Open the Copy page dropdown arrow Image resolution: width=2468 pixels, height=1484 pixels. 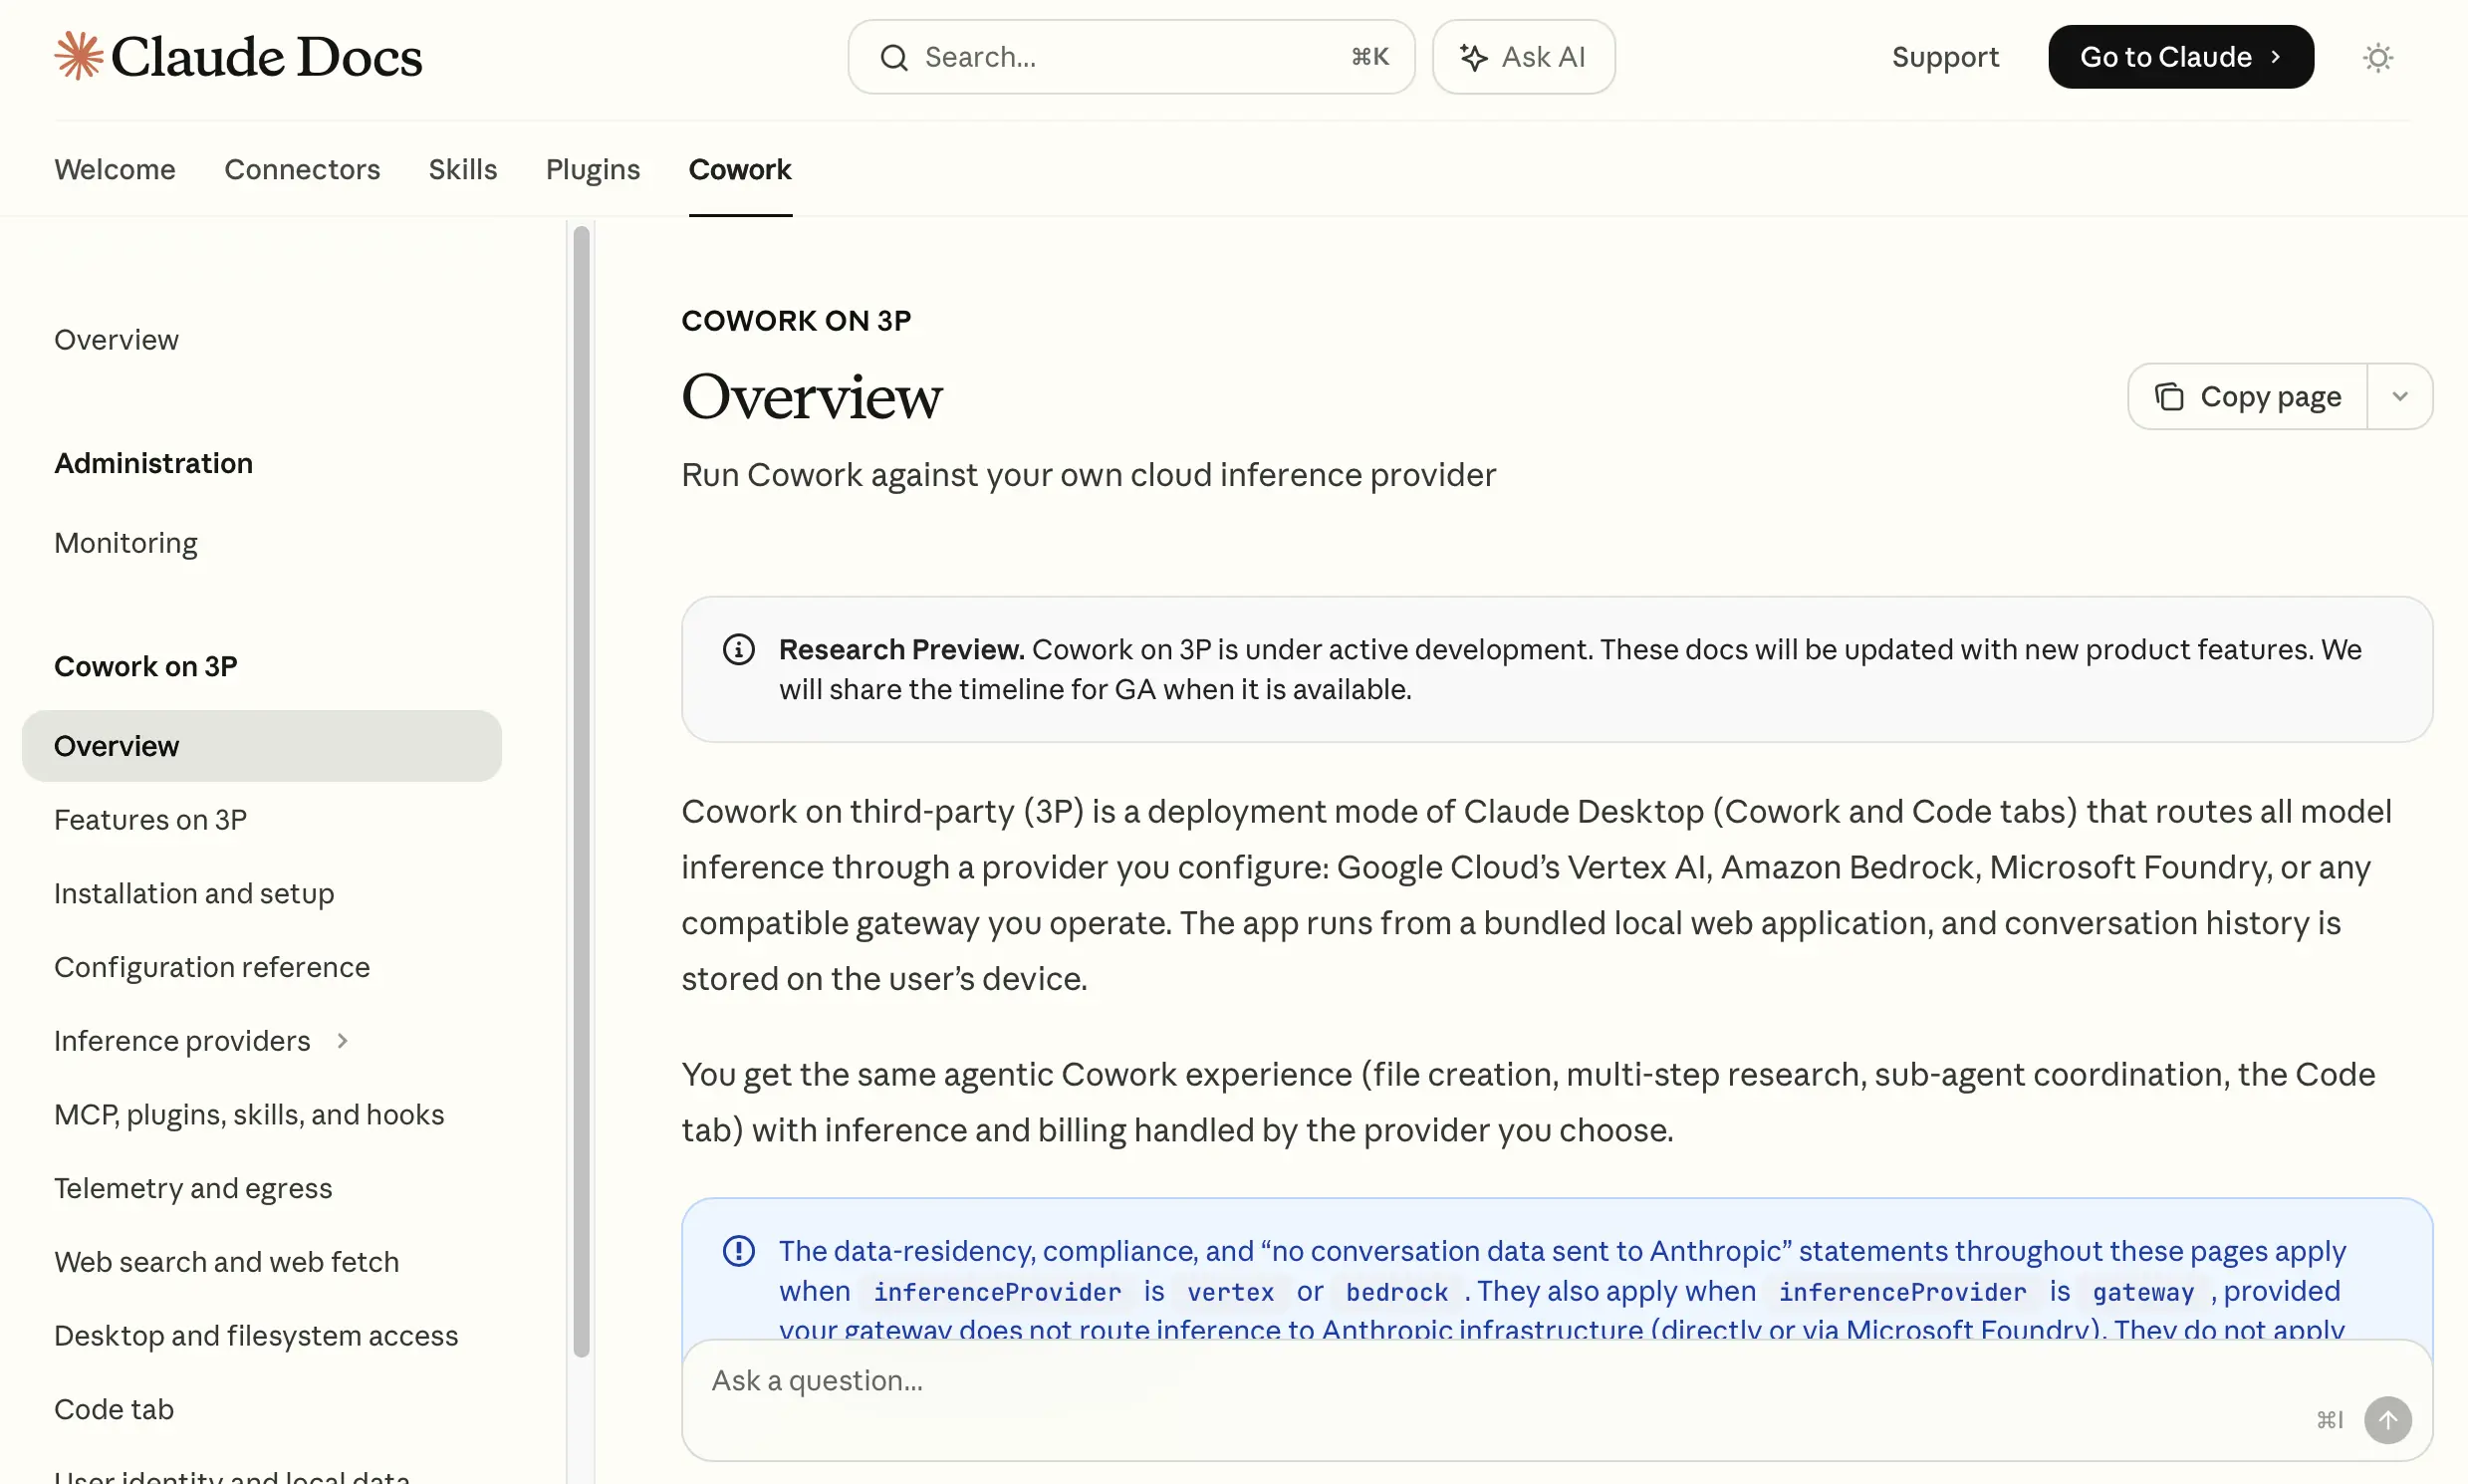(2399, 397)
